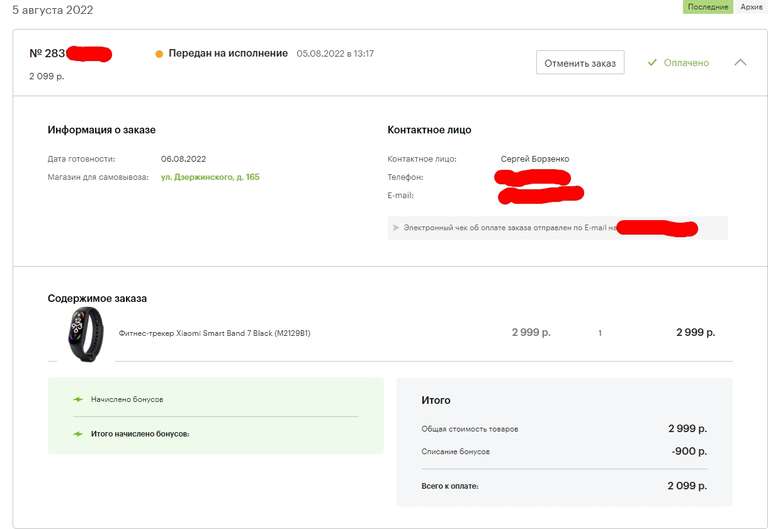Click the Отменить заказ button
Screen dimensions: 768x529
tap(580, 63)
